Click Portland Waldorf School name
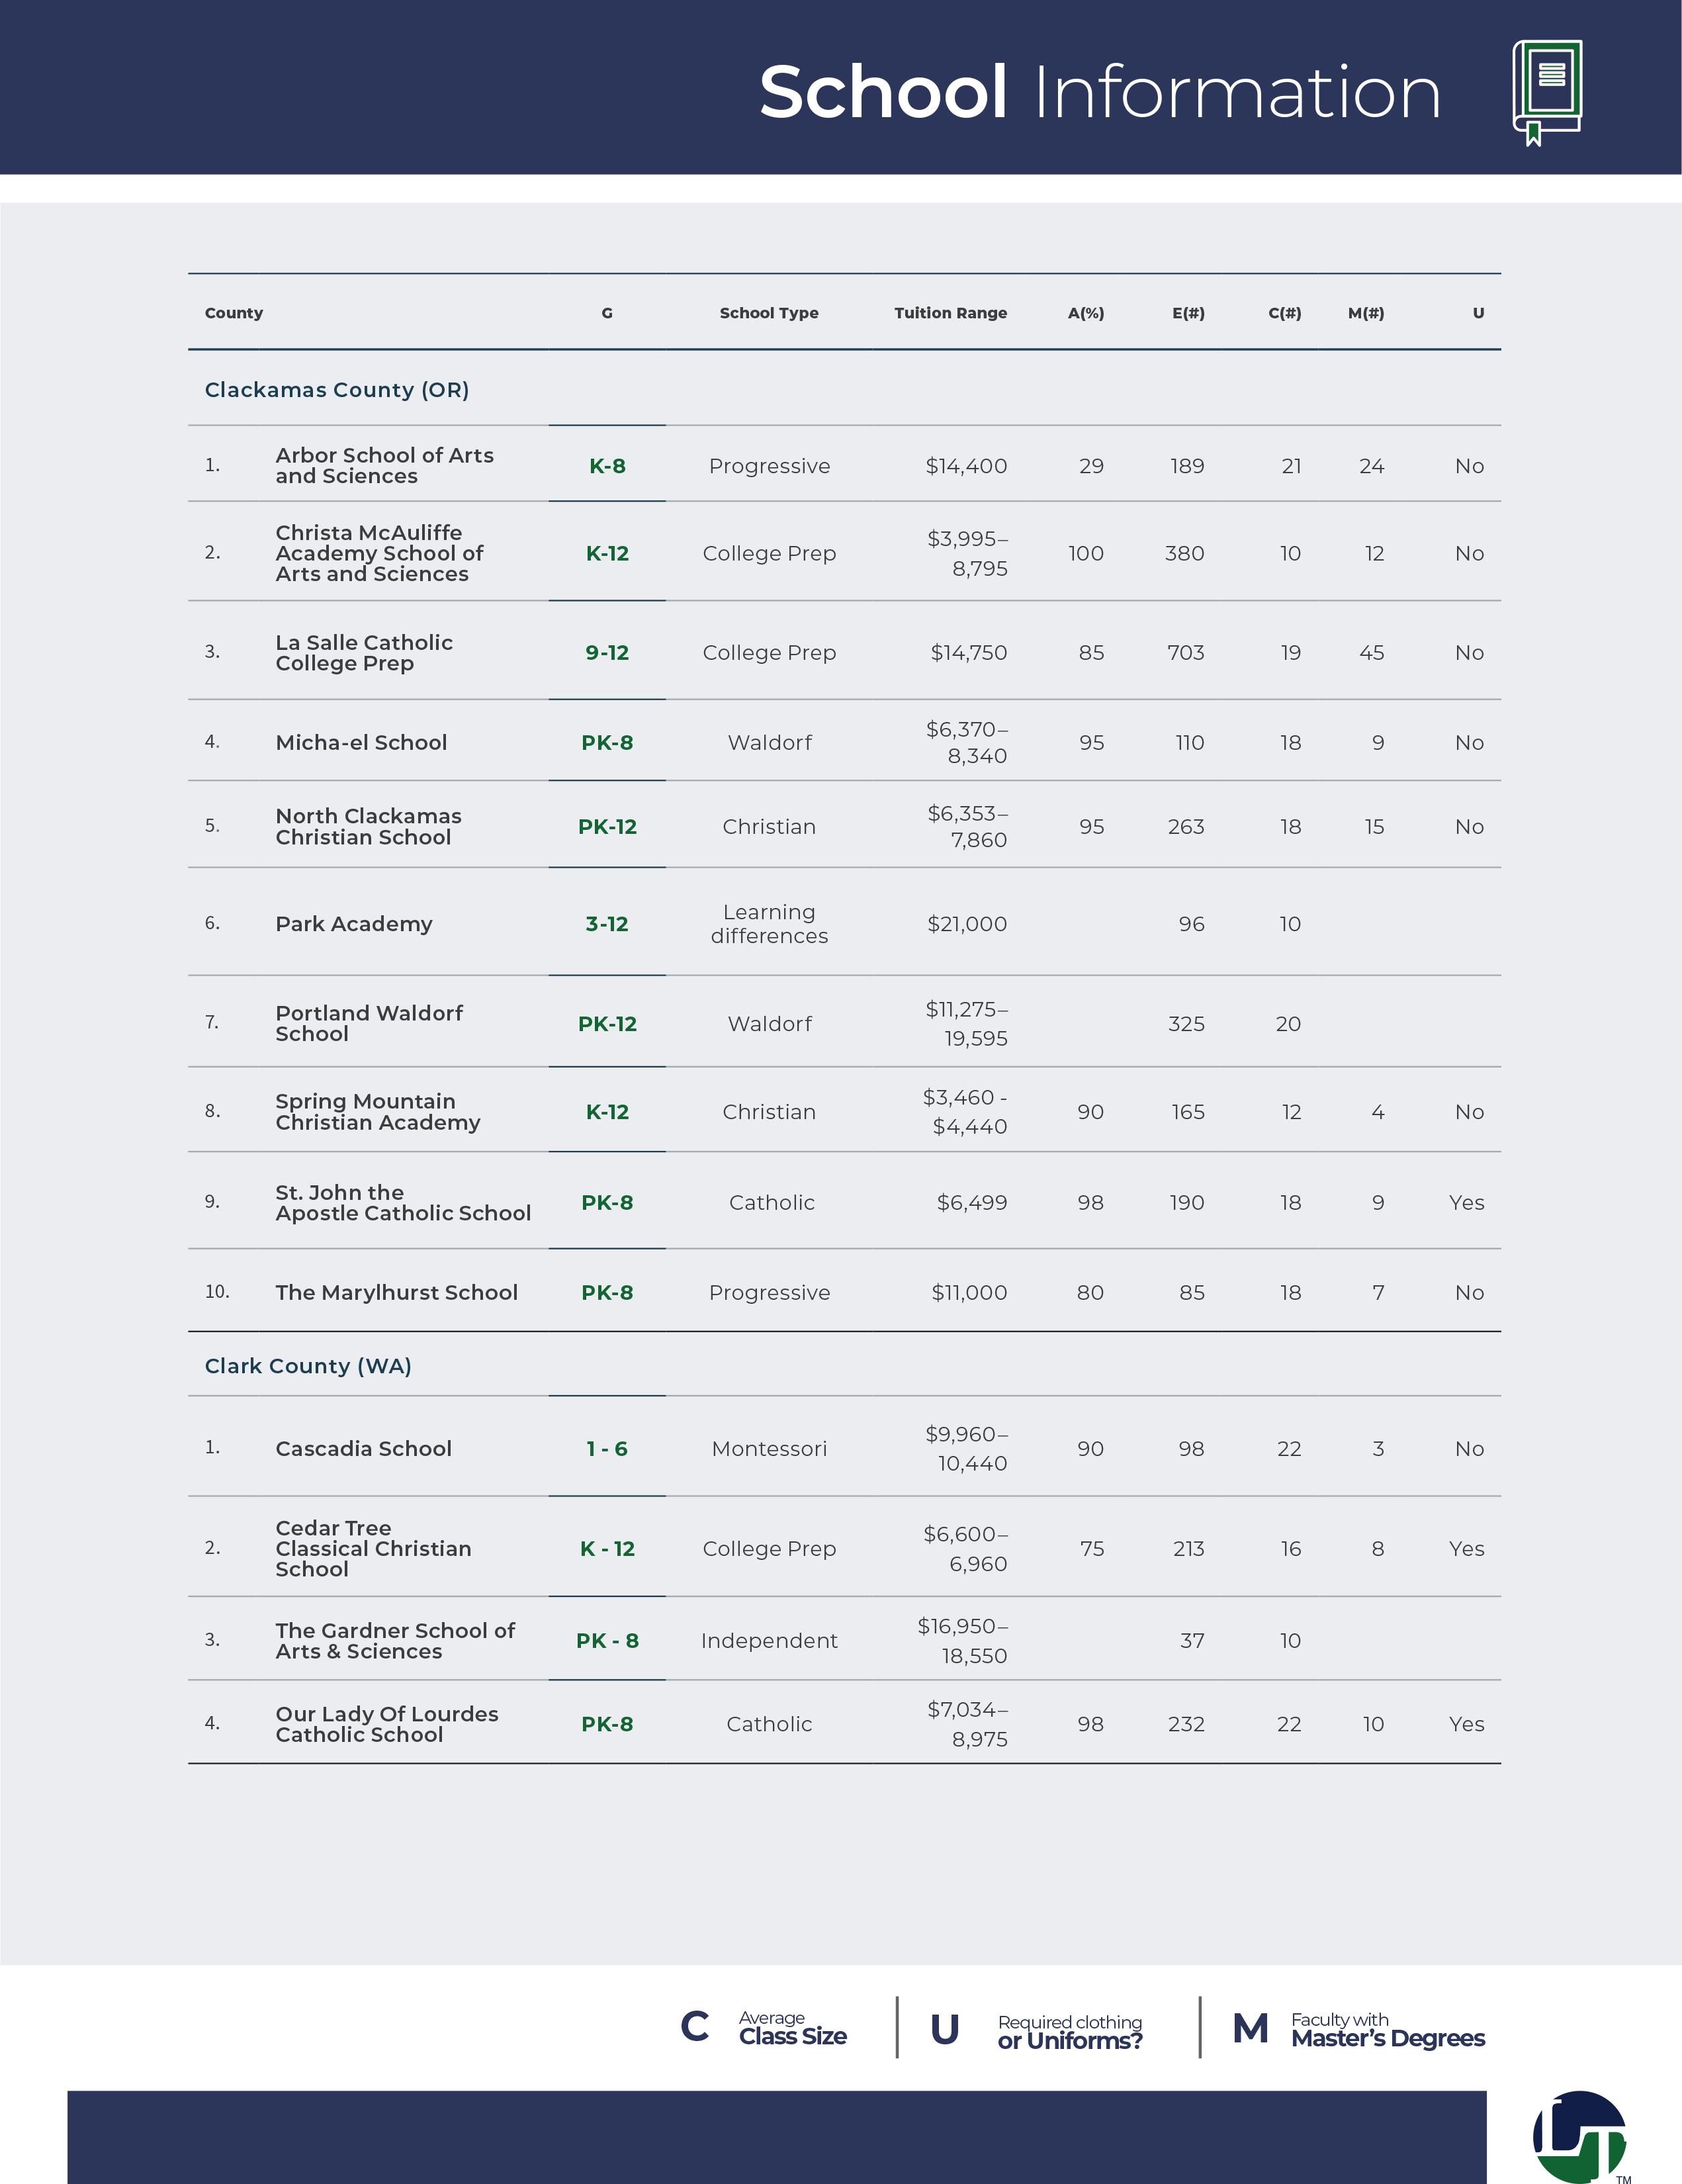The image size is (1682, 2184). 369,1023
